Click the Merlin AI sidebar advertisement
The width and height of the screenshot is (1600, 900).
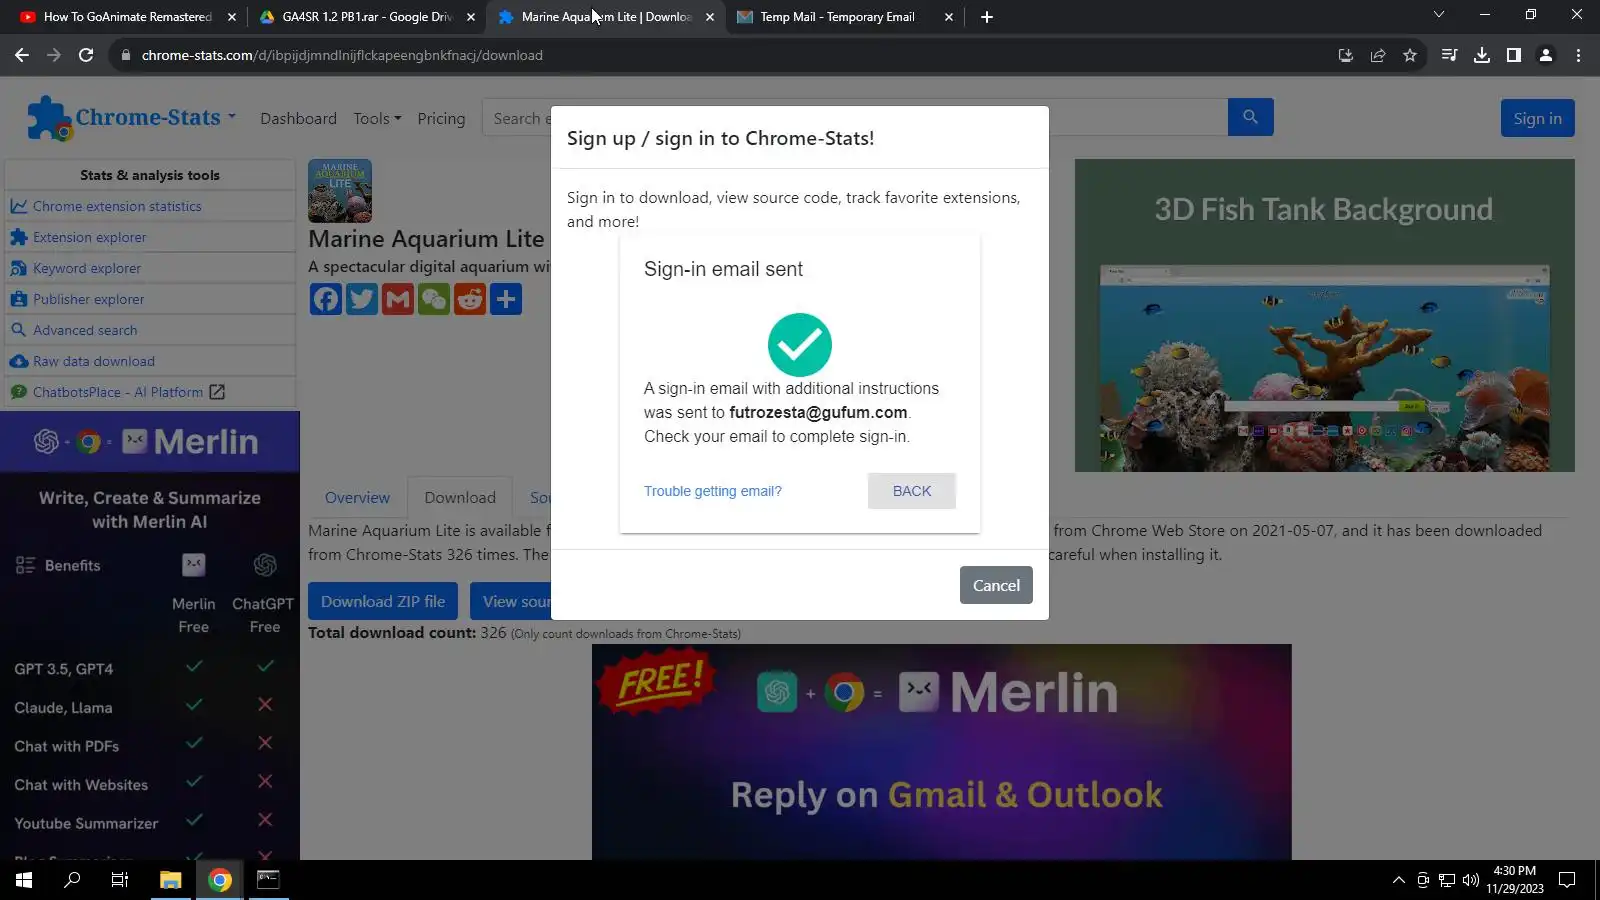coord(150,635)
